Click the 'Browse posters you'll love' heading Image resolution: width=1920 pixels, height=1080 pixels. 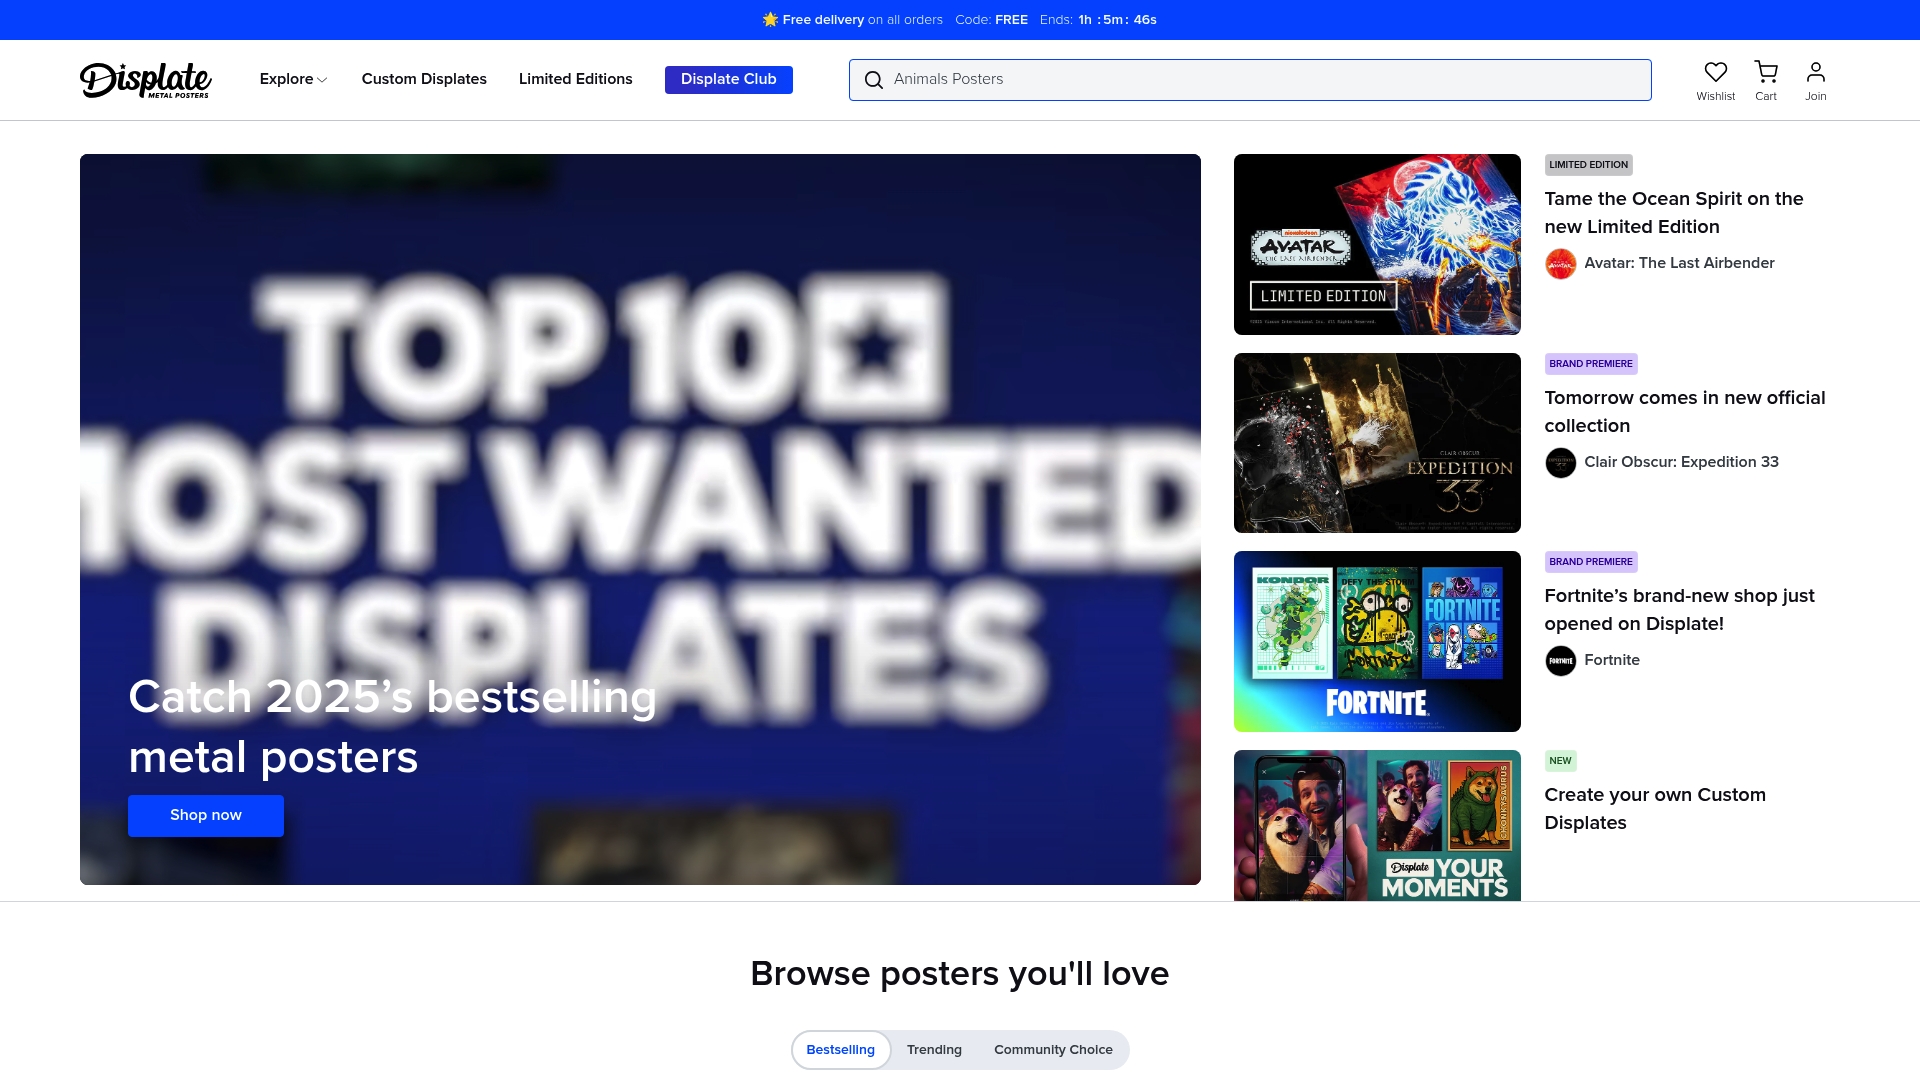(x=960, y=974)
